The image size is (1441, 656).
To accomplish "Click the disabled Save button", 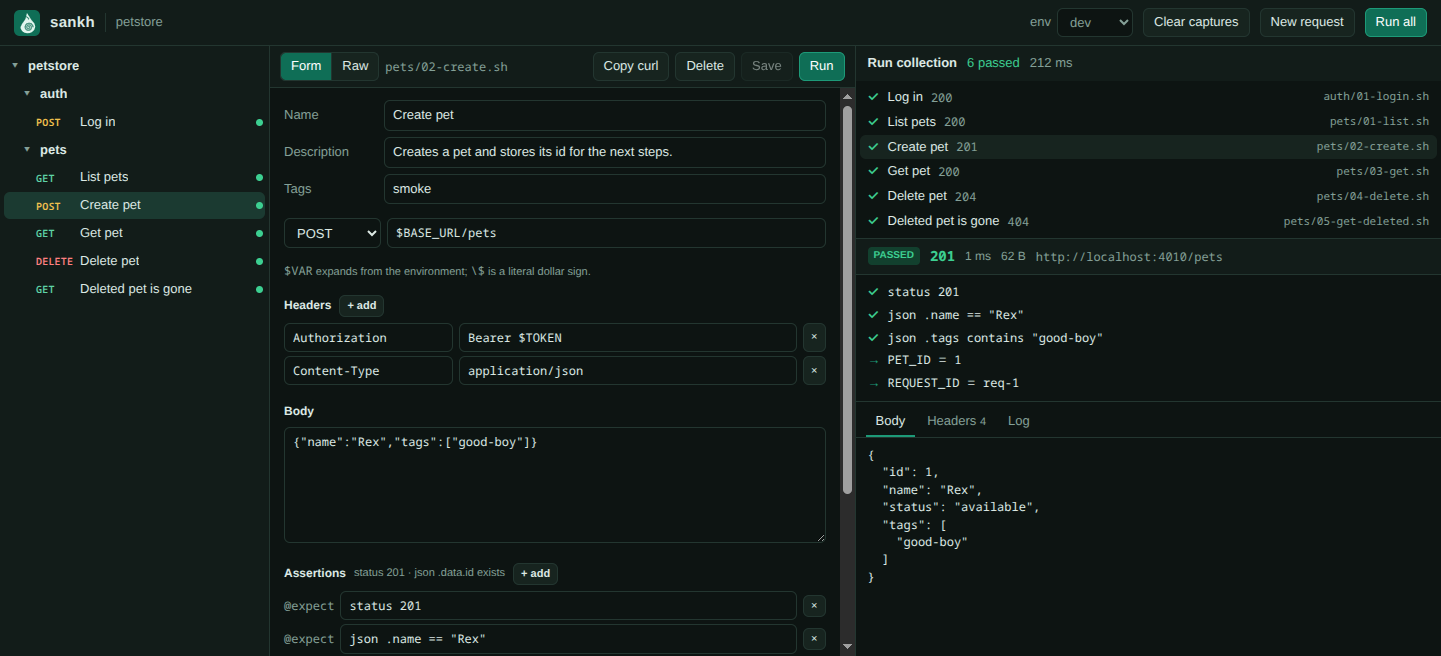I will pyautogui.click(x=767, y=66).
